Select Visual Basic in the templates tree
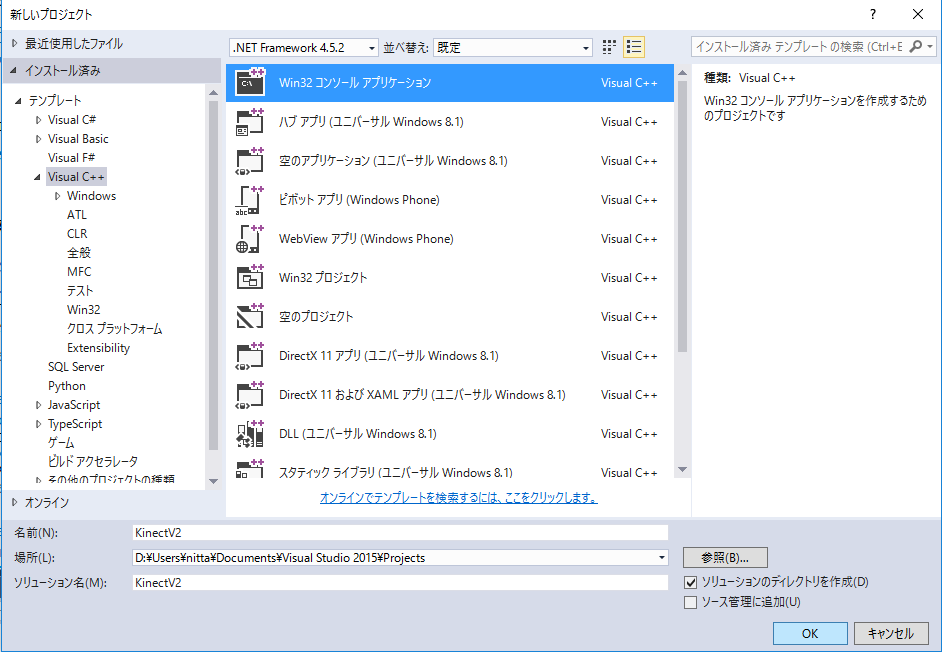This screenshot has height=652, width=942. point(78,139)
